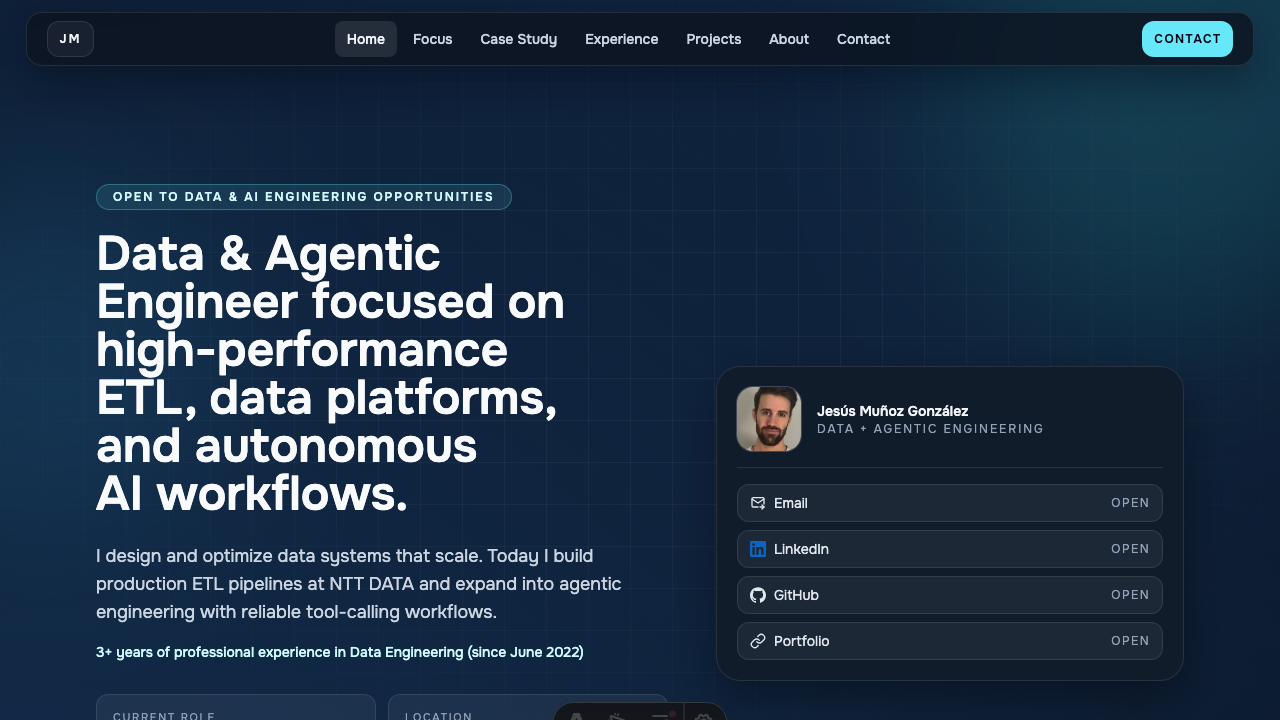The width and height of the screenshot is (1280, 720).
Task: Select the GitHub icon in the contact card
Action: (x=758, y=595)
